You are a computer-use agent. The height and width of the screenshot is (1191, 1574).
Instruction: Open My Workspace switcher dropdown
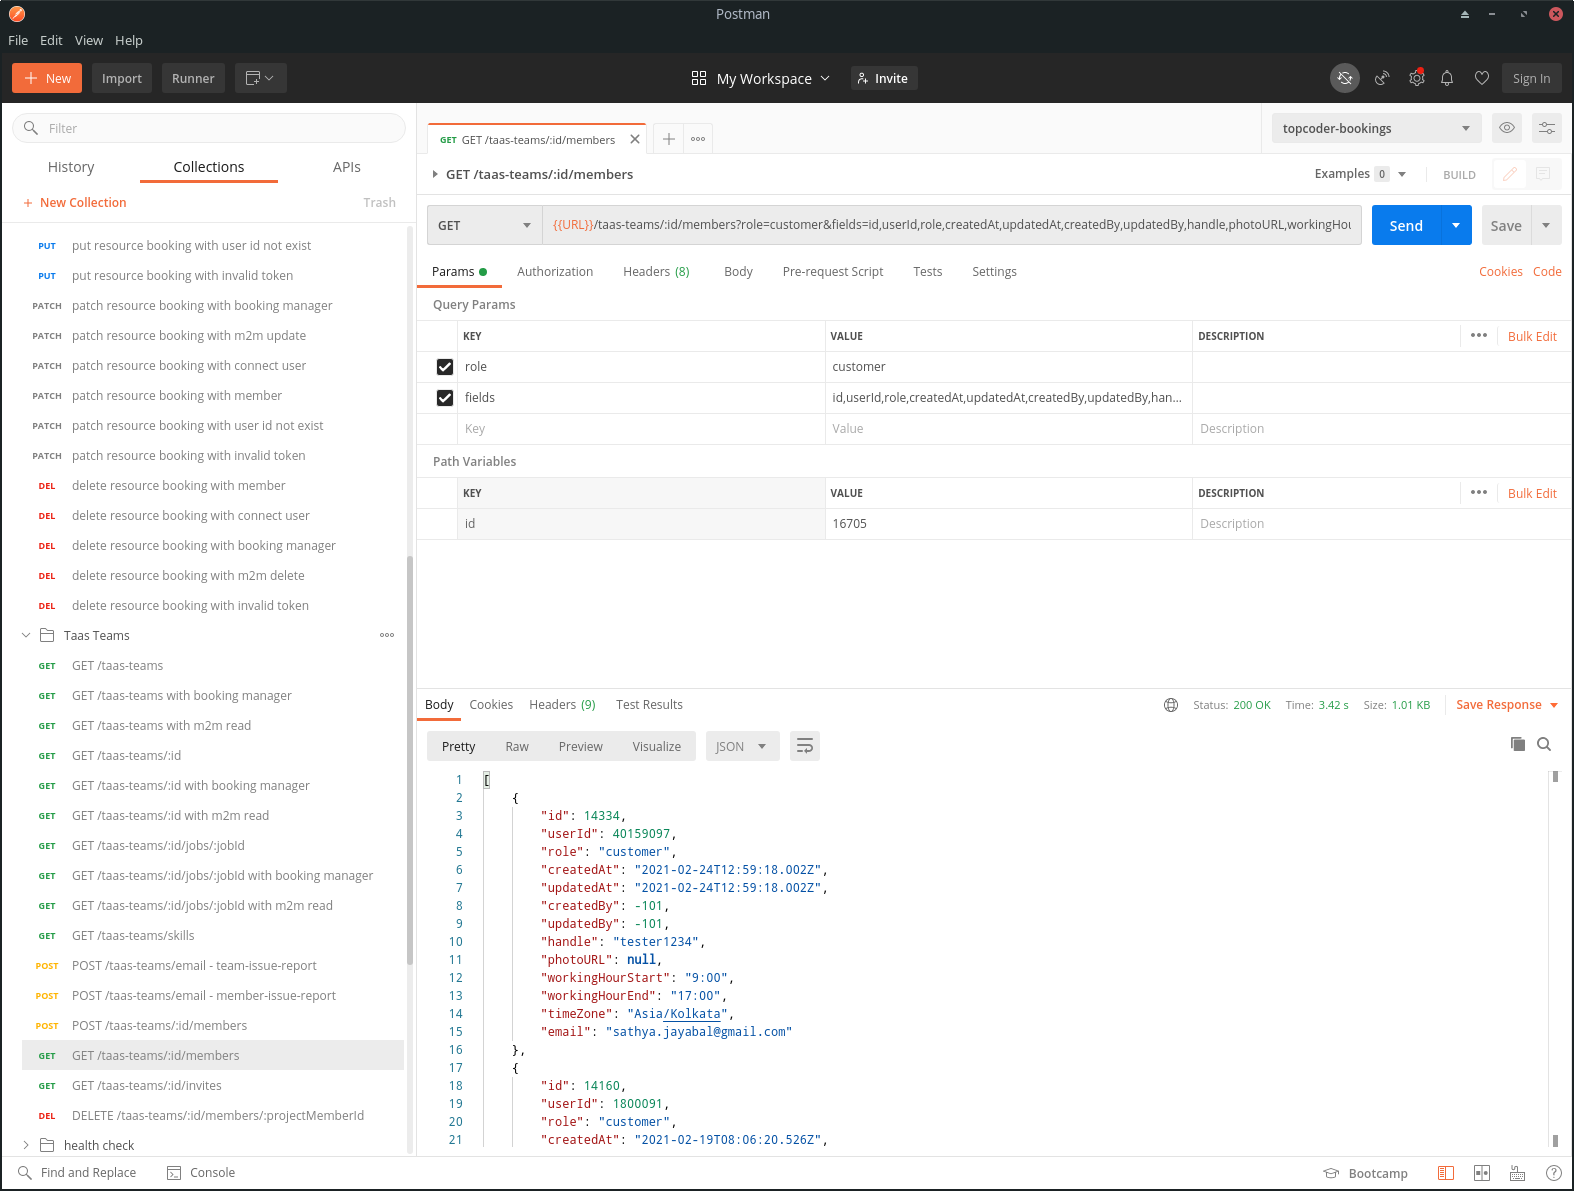coord(760,78)
